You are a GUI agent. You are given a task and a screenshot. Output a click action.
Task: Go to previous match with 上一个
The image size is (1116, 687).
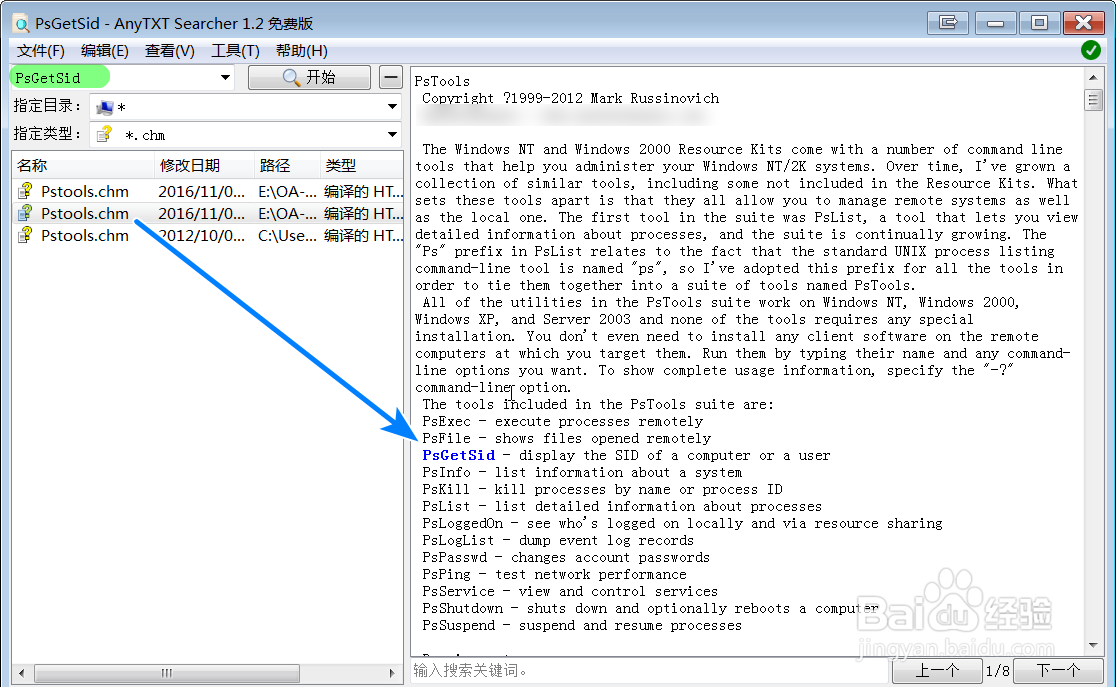[x=937, y=671]
